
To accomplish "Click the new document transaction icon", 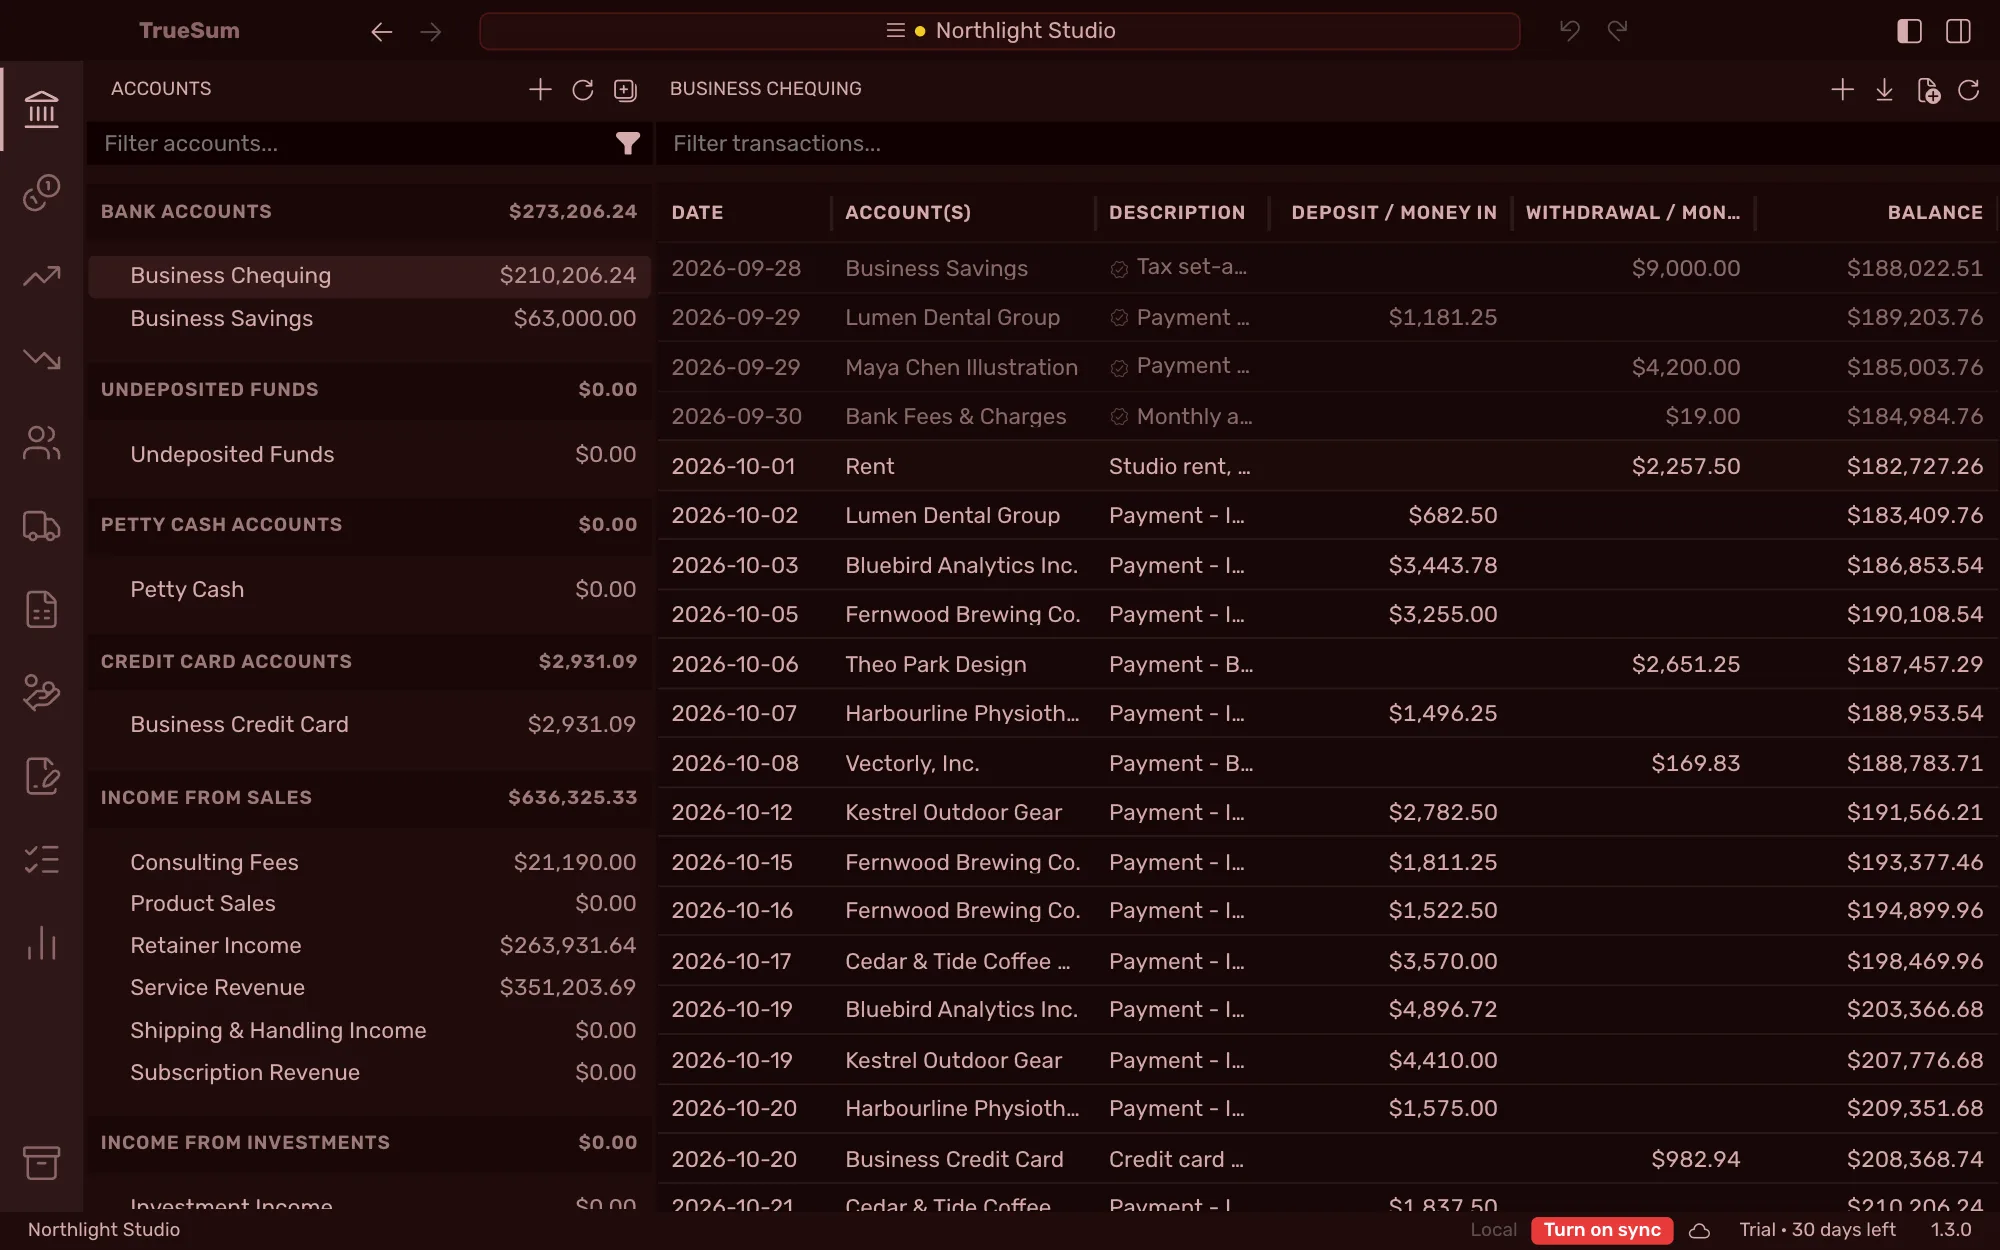I will [x=1928, y=91].
